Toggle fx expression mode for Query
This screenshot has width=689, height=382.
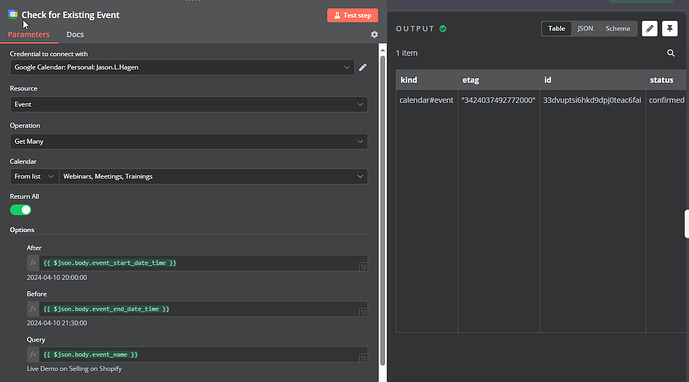click(x=33, y=354)
